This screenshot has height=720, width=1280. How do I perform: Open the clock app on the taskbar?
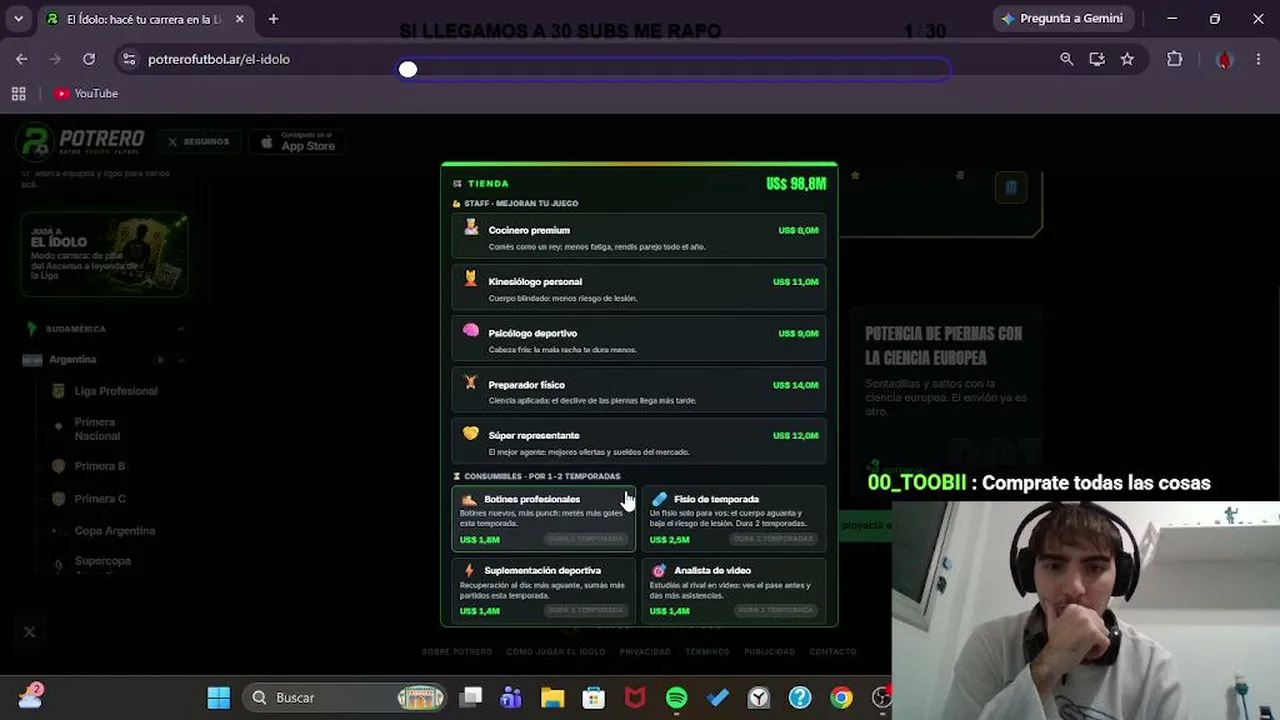758,697
